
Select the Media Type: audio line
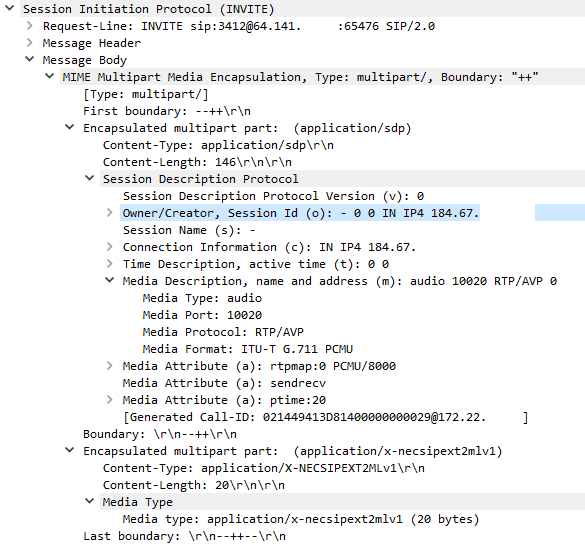pos(202,298)
